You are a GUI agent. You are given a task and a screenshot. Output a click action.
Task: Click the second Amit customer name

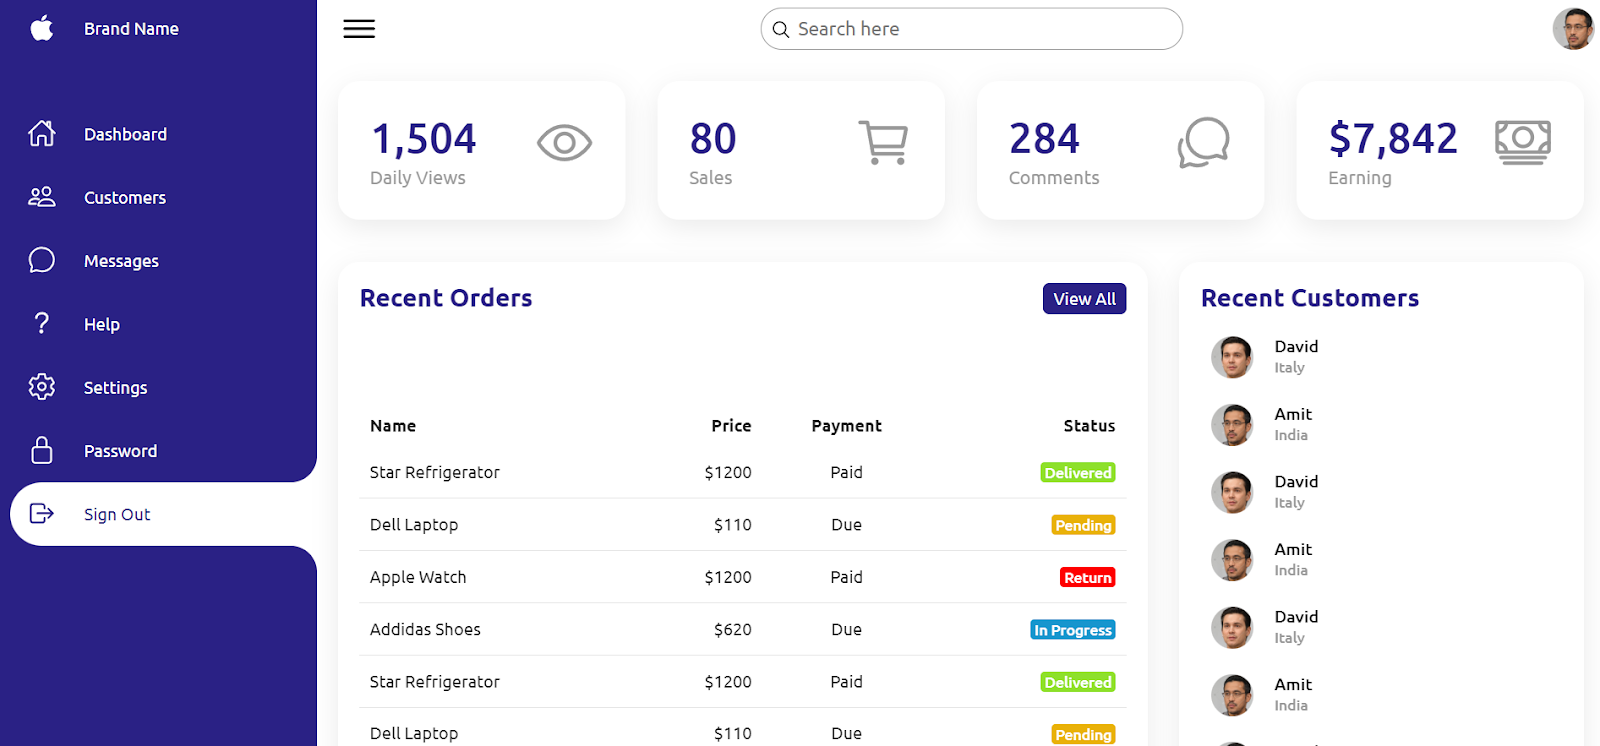coord(1293,549)
